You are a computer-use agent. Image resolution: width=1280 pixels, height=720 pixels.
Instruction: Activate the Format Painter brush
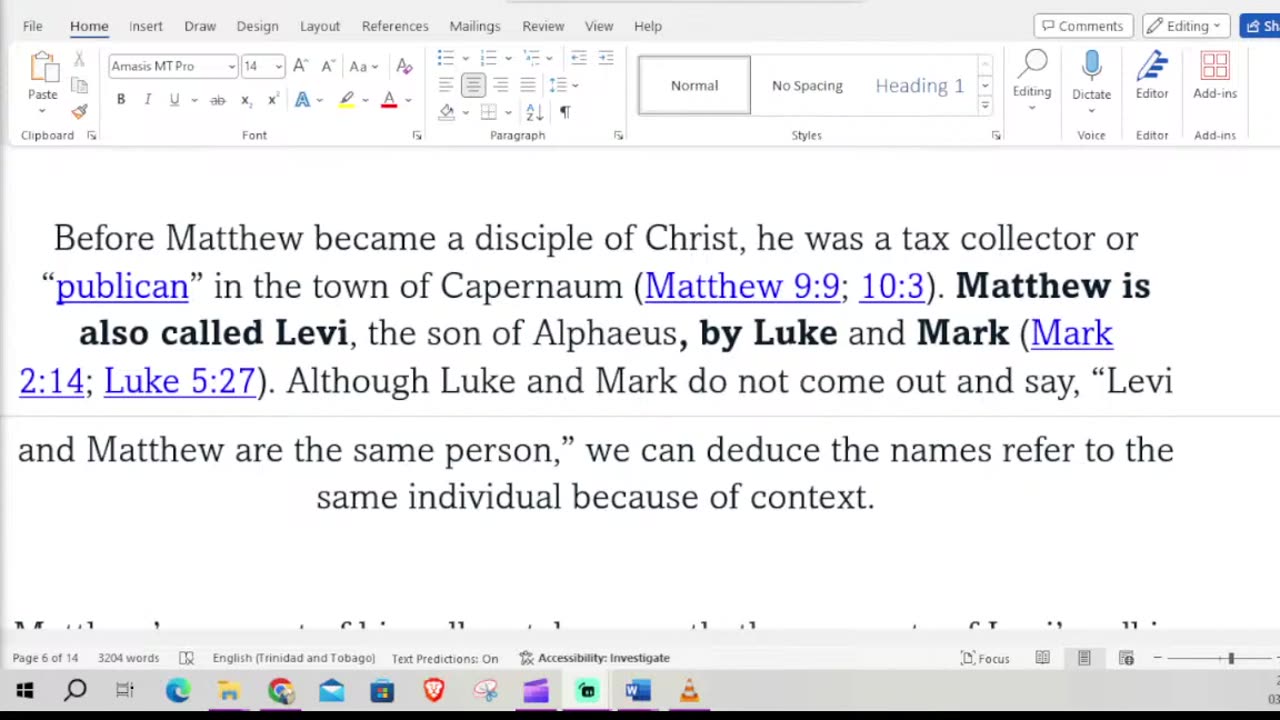pyautogui.click(x=79, y=111)
